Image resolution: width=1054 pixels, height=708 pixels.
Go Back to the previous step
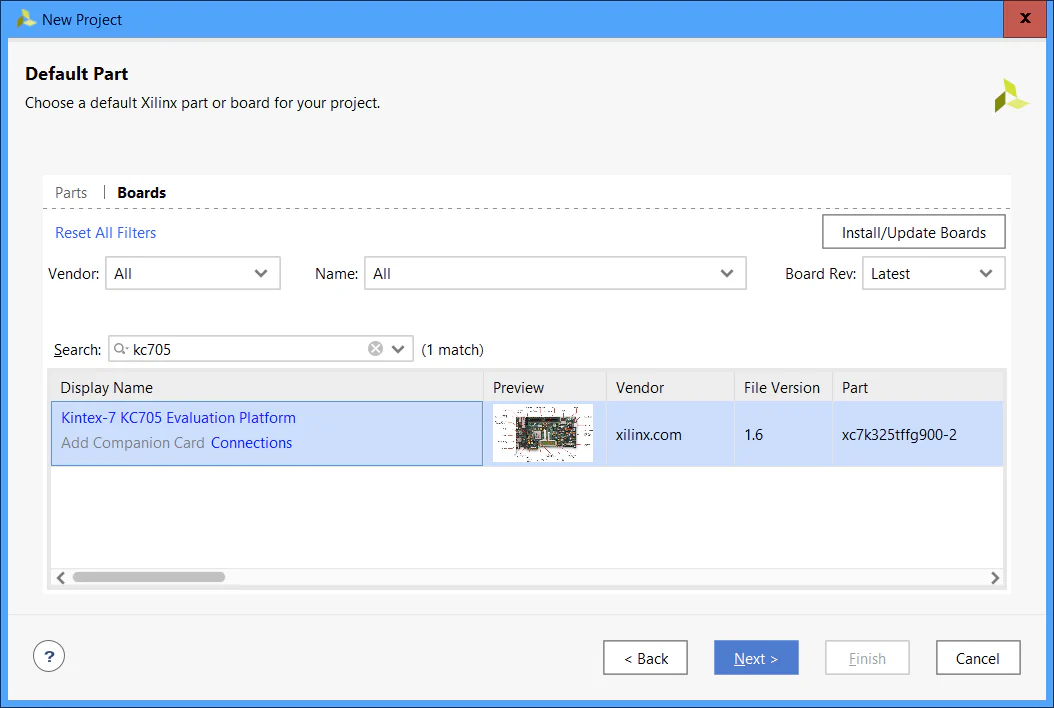[645, 658]
